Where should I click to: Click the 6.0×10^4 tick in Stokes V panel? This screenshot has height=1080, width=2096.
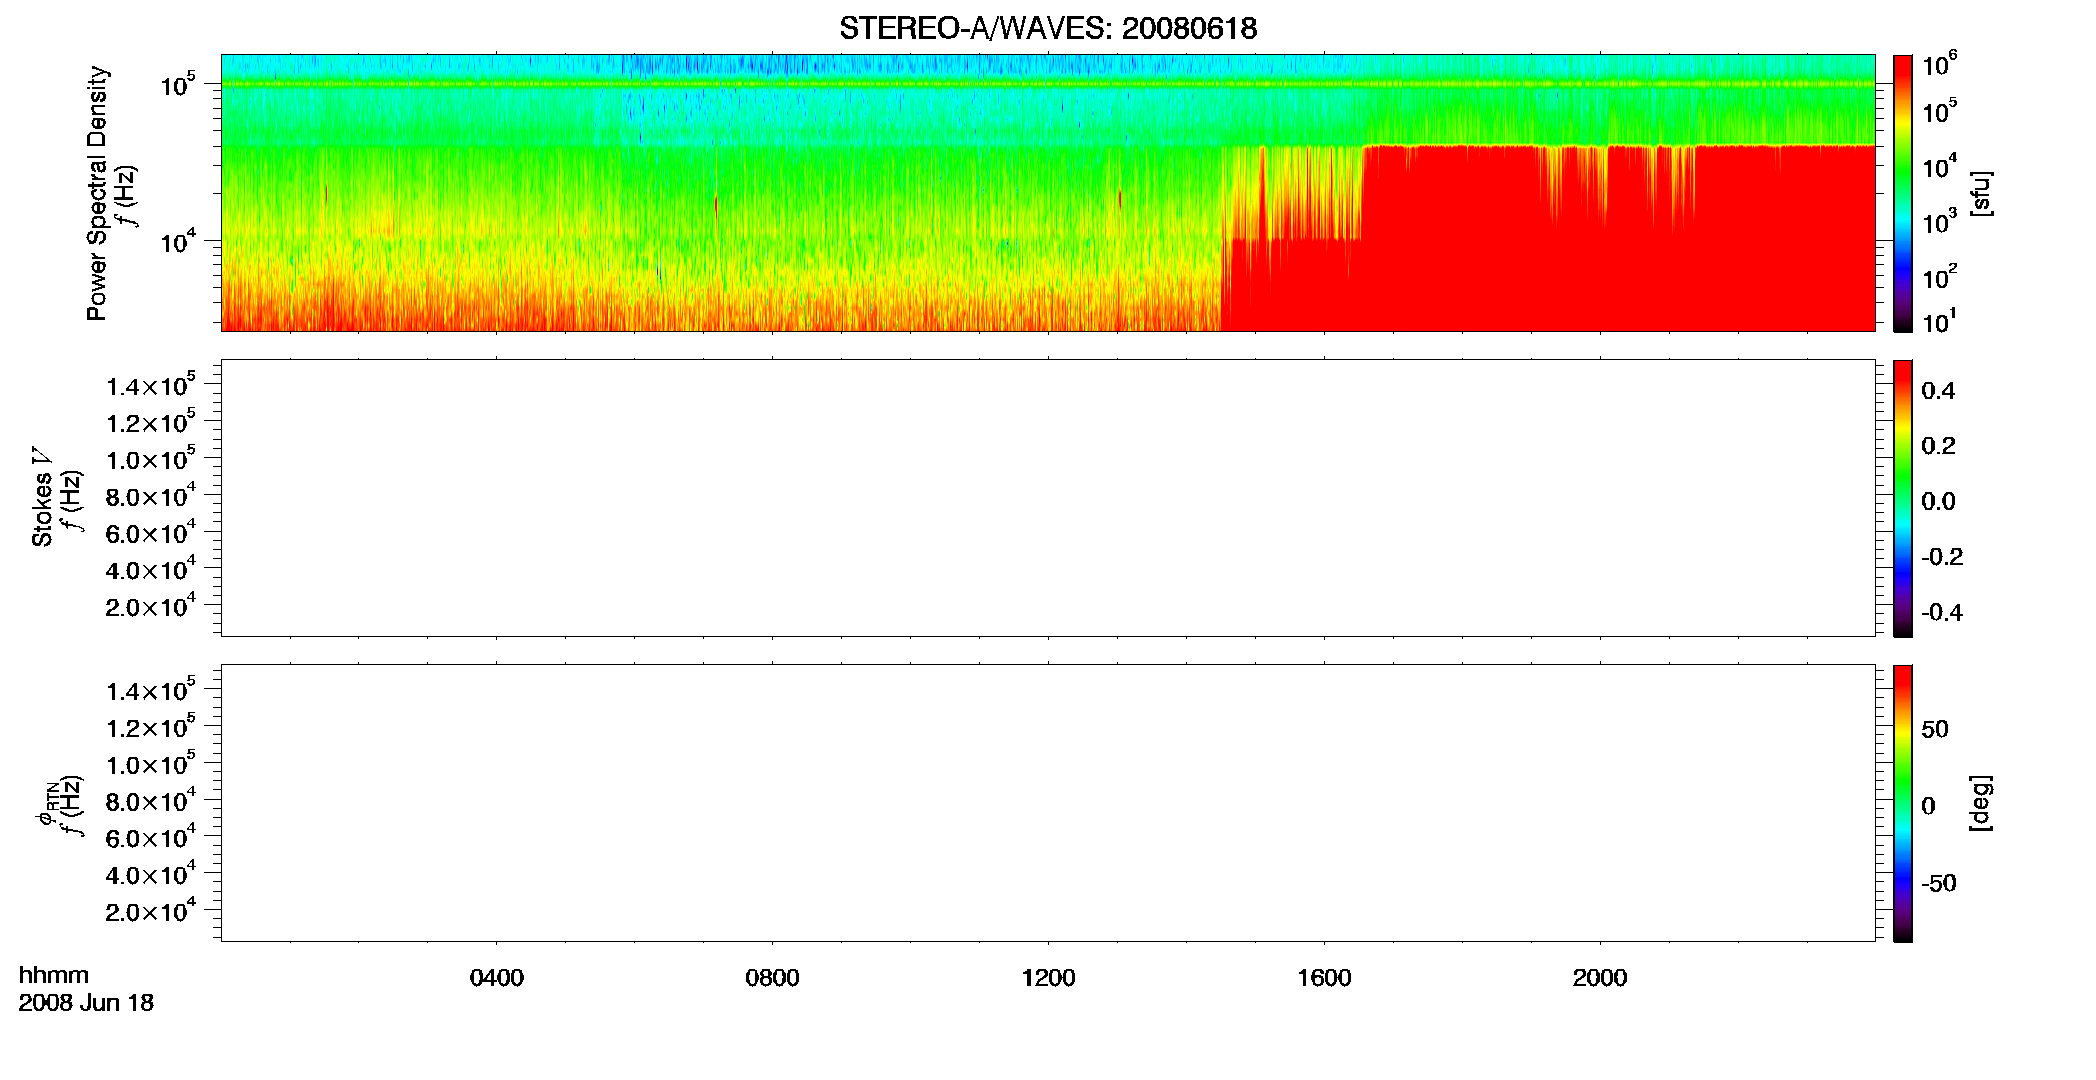pos(151,532)
